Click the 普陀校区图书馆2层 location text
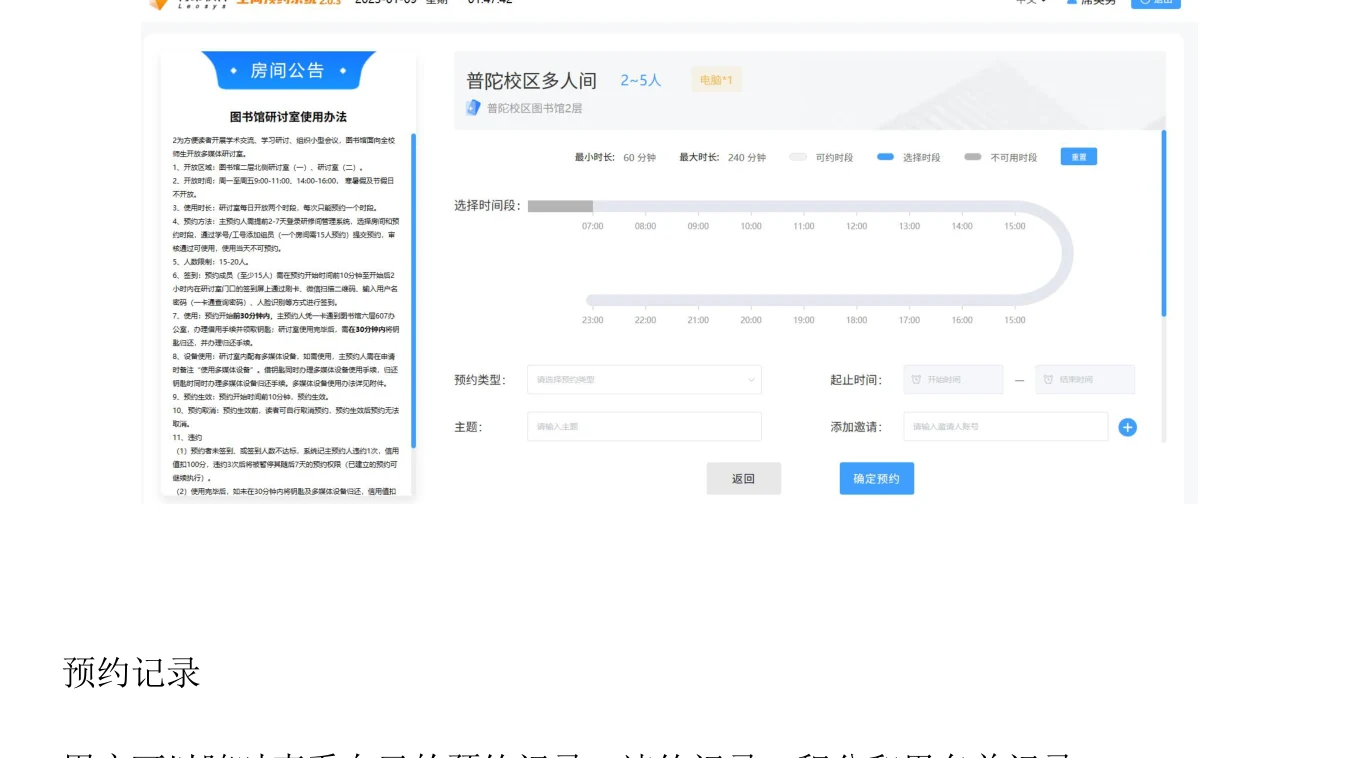 pyautogui.click(x=534, y=108)
